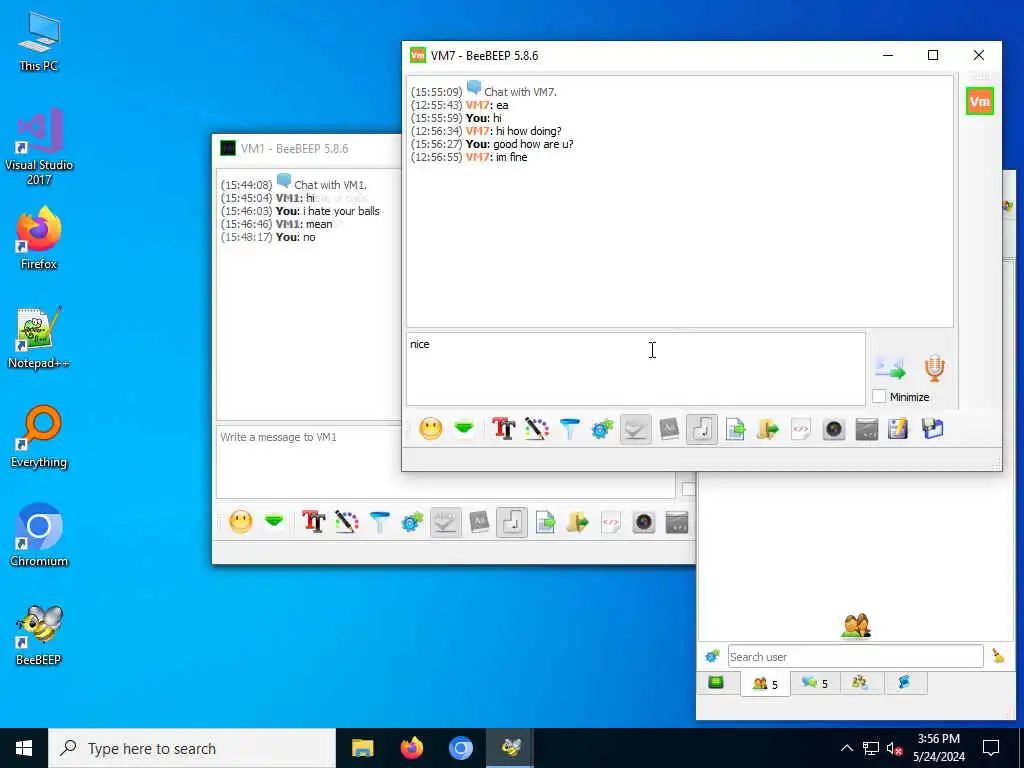Open Visual Studio 2017 desktop shortcut
The width and height of the screenshot is (1024, 768).
tap(39, 148)
